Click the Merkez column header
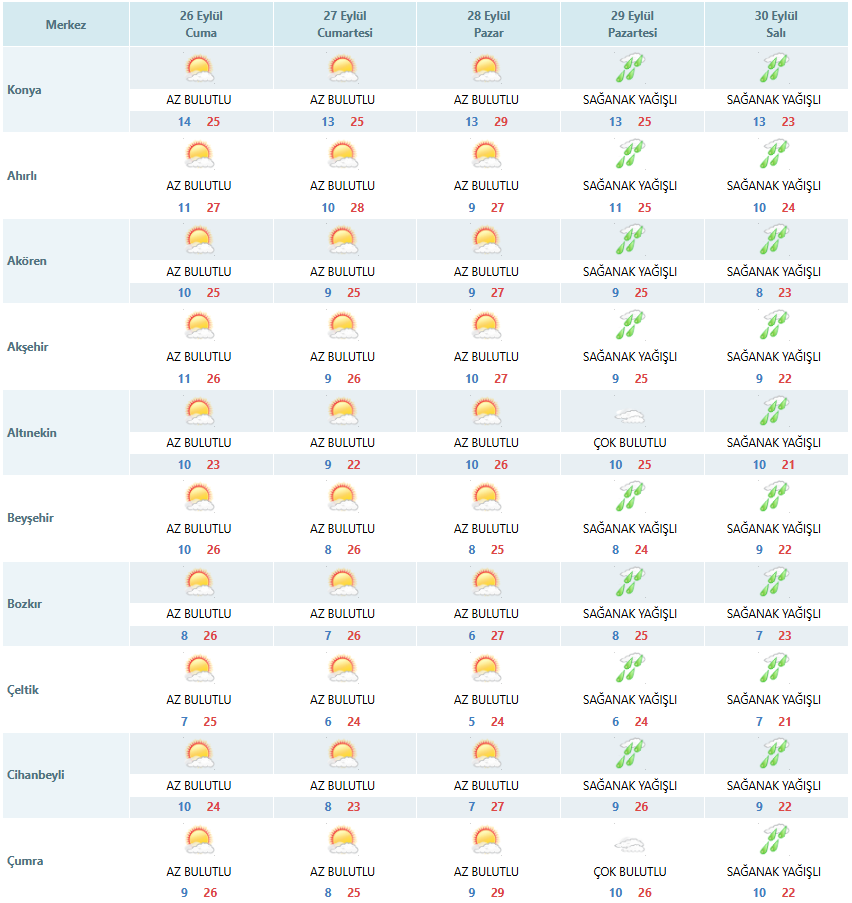Screen dimensions: 852x903 pyautogui.click(x=66, y=24)
